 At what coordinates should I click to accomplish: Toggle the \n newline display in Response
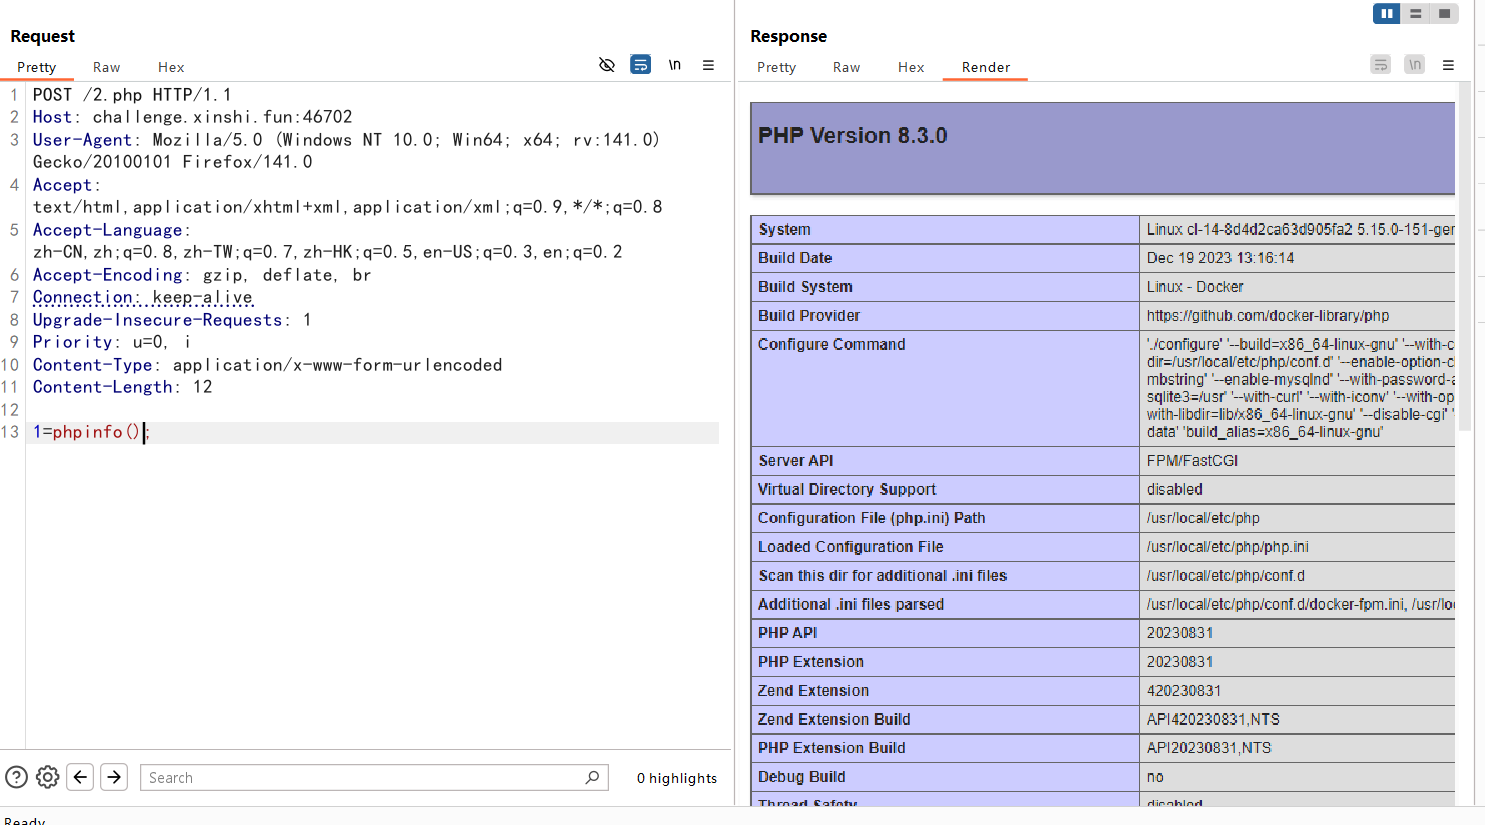tap(1414, 65)
